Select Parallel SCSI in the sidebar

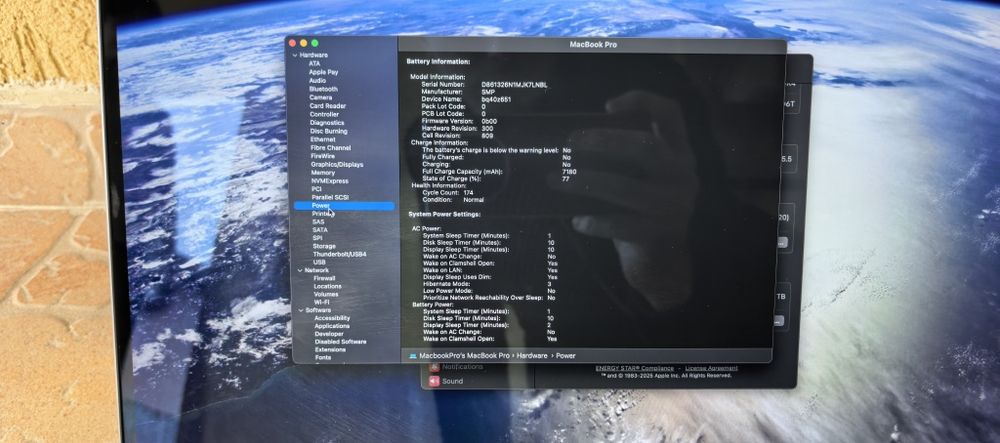(x=330, y=198)
